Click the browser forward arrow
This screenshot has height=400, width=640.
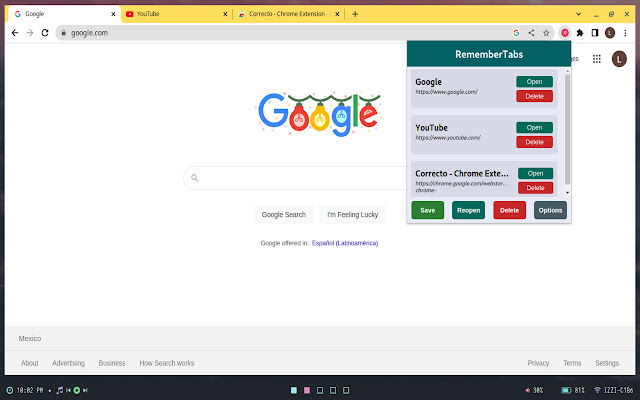(30, 33)
